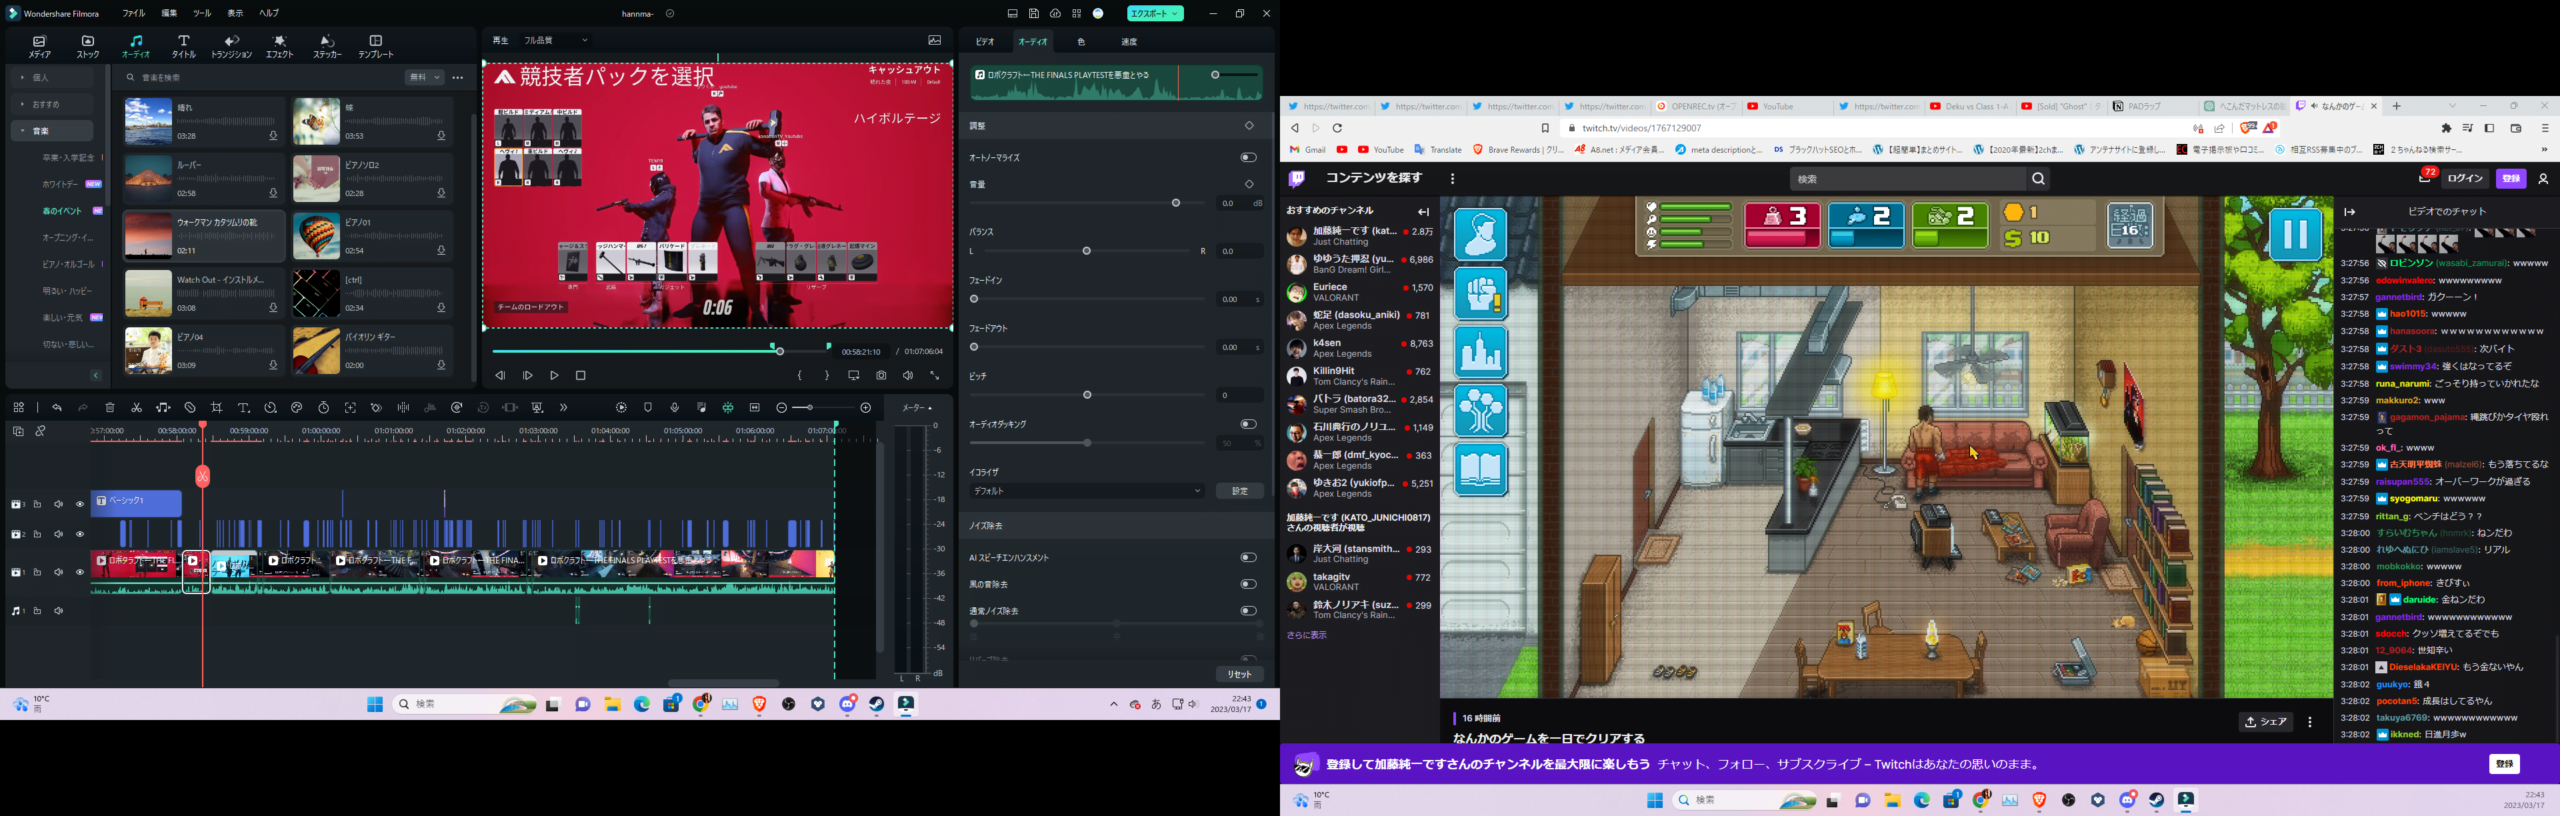Click the balance (バランス) slider handle

(x=1087, y=251)
